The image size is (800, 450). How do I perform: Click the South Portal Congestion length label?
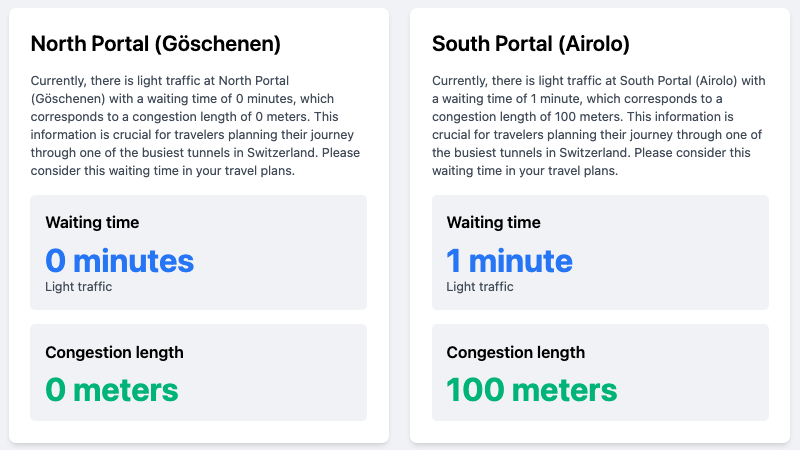[x=516, y=353]
